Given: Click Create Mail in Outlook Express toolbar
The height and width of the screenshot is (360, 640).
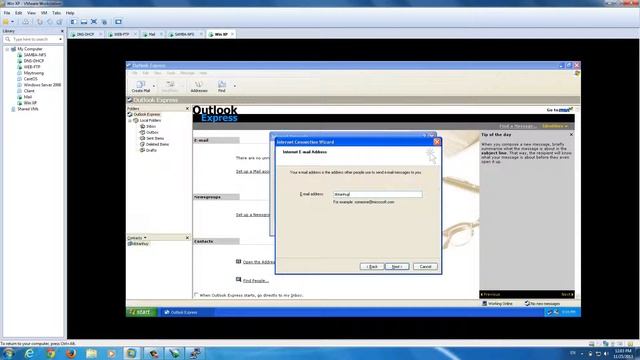Looking at the screenshot, I should [x=141, y=86].
